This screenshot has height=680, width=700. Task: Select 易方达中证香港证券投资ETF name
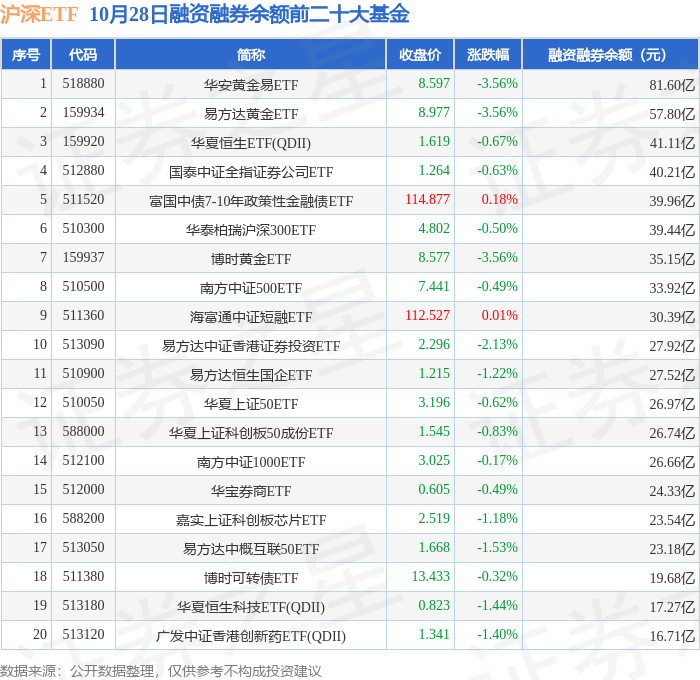251,346
